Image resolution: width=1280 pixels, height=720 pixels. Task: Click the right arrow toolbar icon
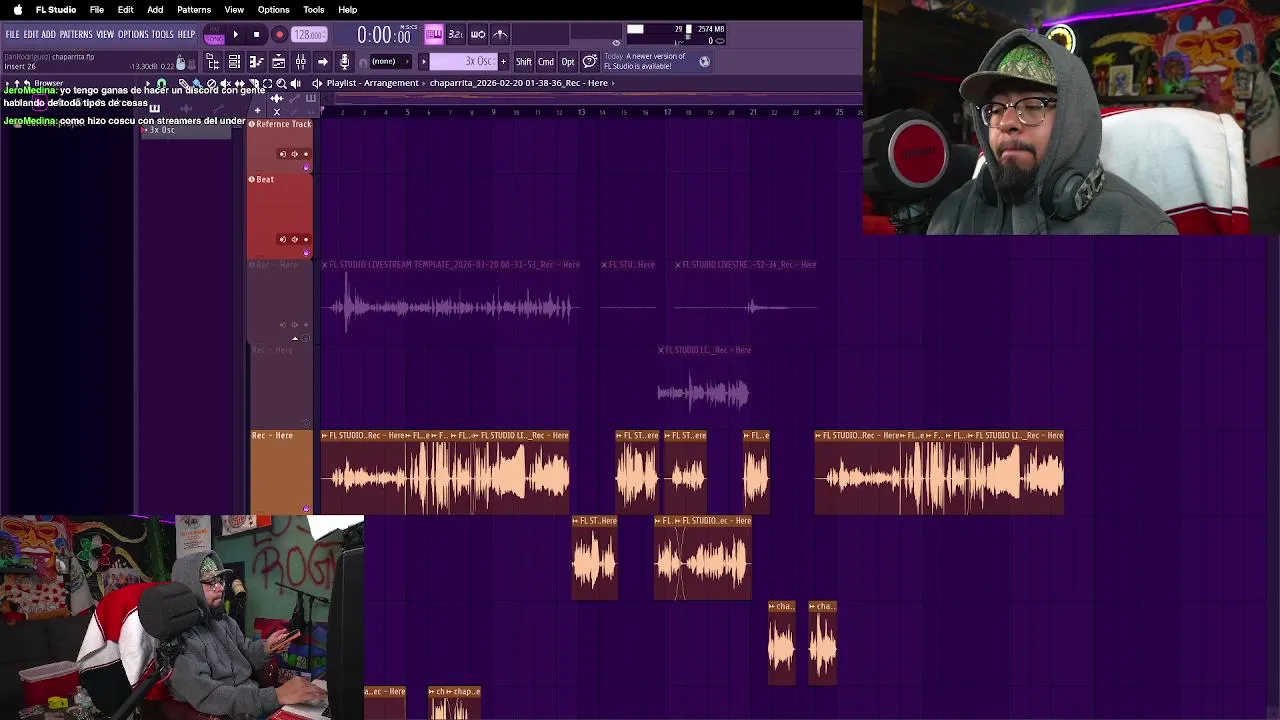click(322, 62)
